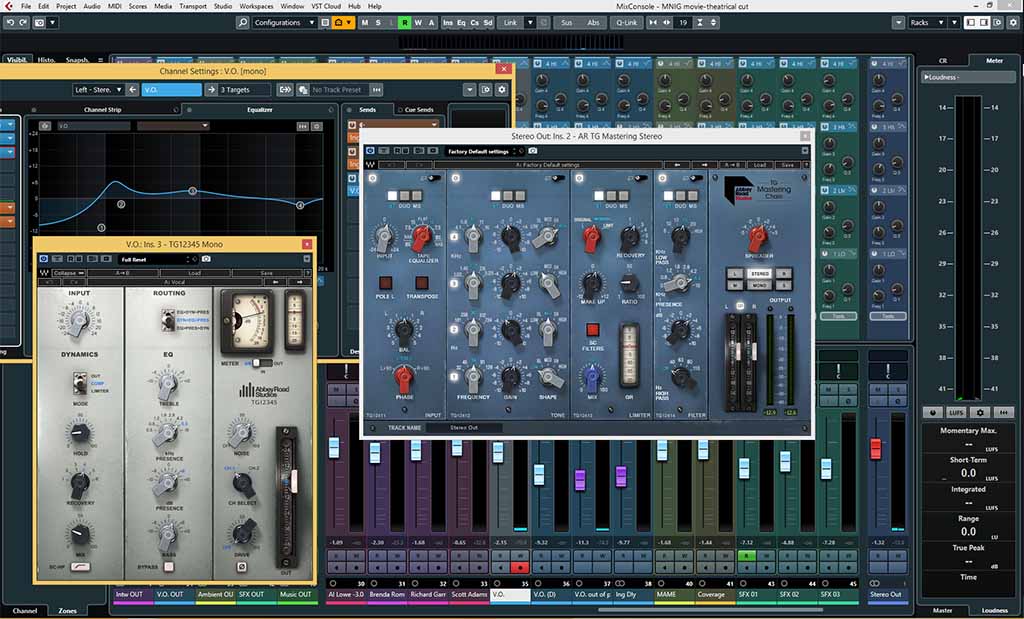Click the Waves logo in TG12345 Mono plugin
1024x619 pixels.
[44, 273]
